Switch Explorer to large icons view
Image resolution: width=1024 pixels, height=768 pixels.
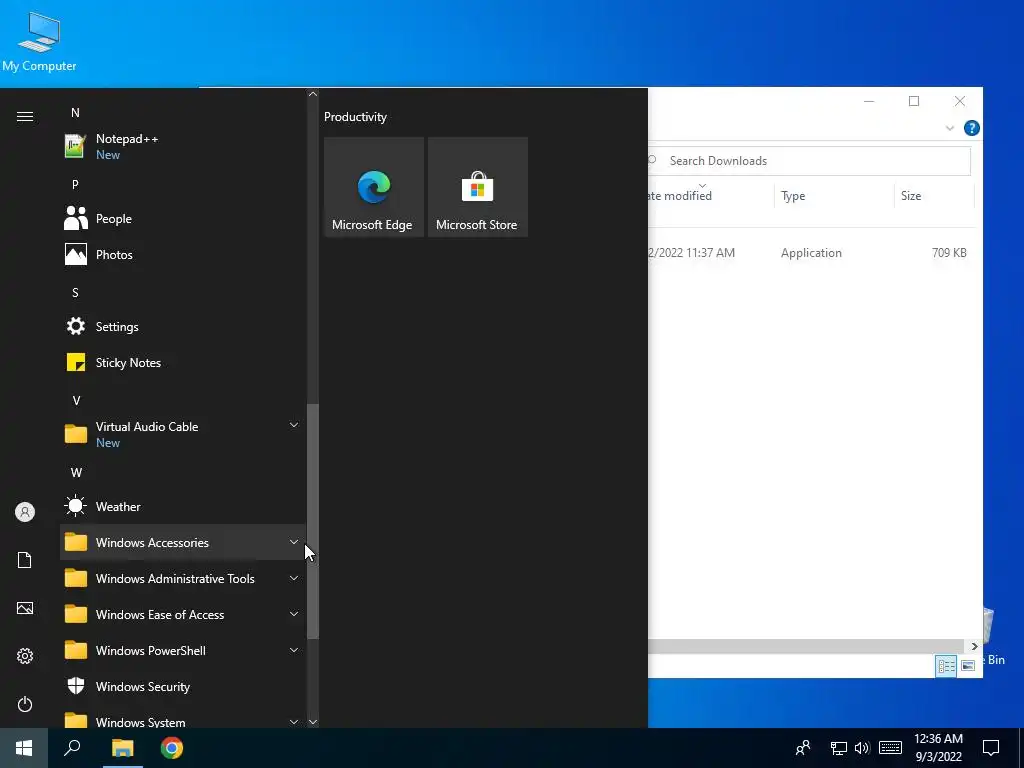pyautogui.click(x=968, y=665)
